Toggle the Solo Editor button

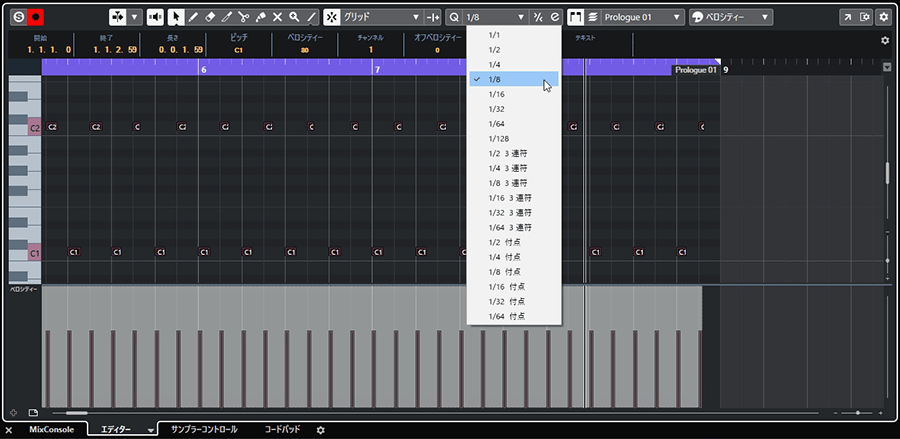click(x=19, y=17)
